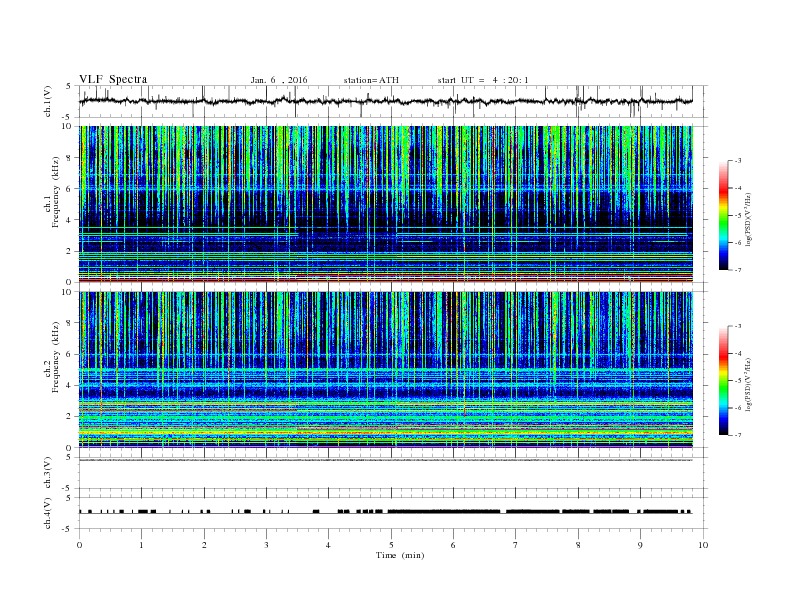Screen dimensions: 792x612
Task: Click time axis tick label '6'
Action: pos(454,545)
